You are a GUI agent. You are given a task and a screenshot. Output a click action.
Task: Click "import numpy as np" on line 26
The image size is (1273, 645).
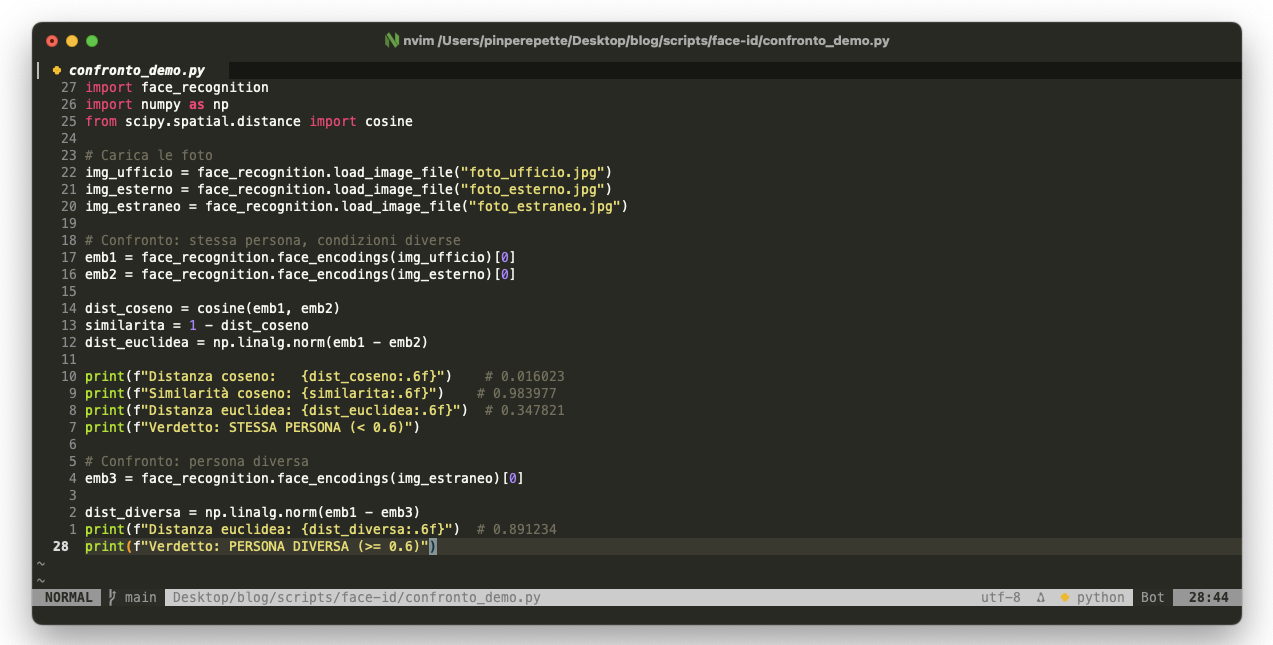coord(158,104)
